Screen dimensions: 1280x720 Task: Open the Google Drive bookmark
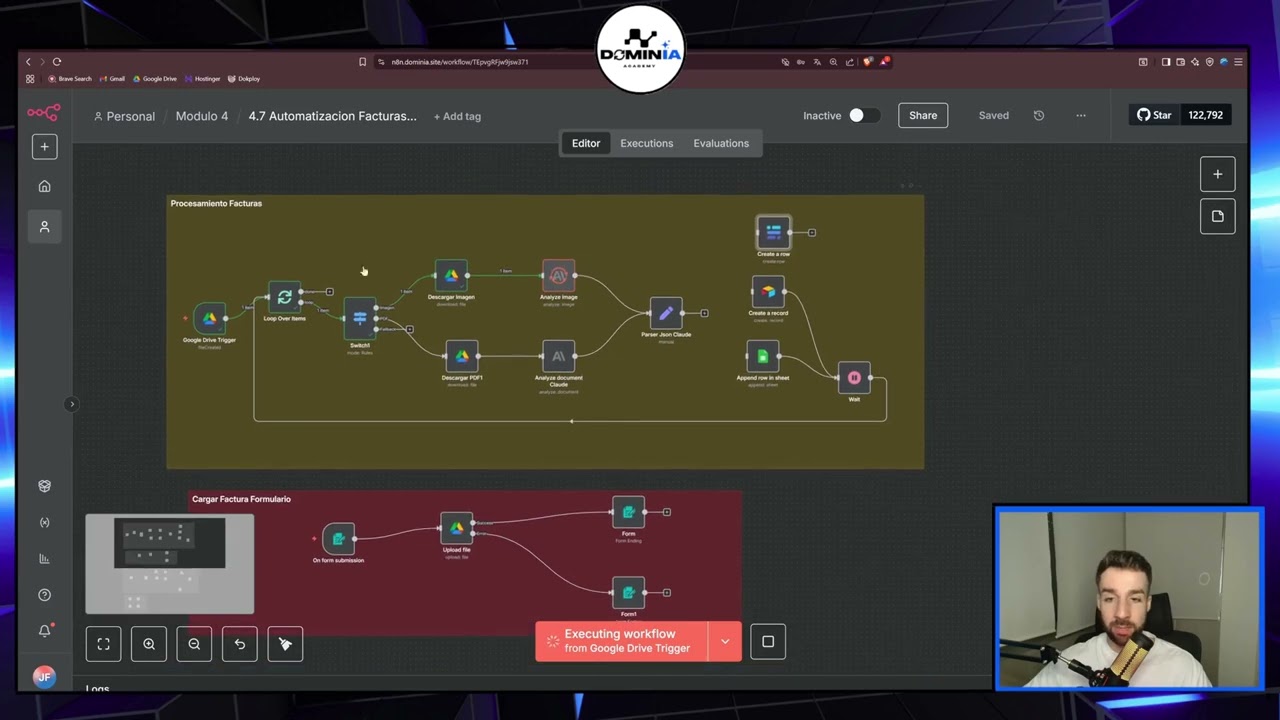coord(154,79)
